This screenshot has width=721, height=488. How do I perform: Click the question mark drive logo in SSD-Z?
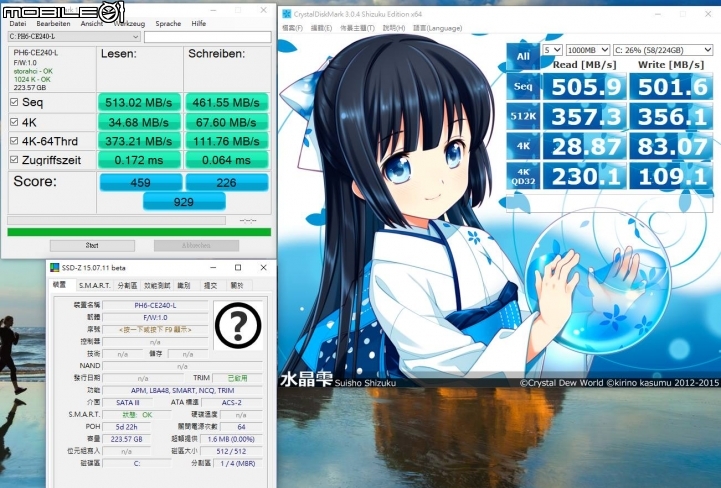pos(238,325)
